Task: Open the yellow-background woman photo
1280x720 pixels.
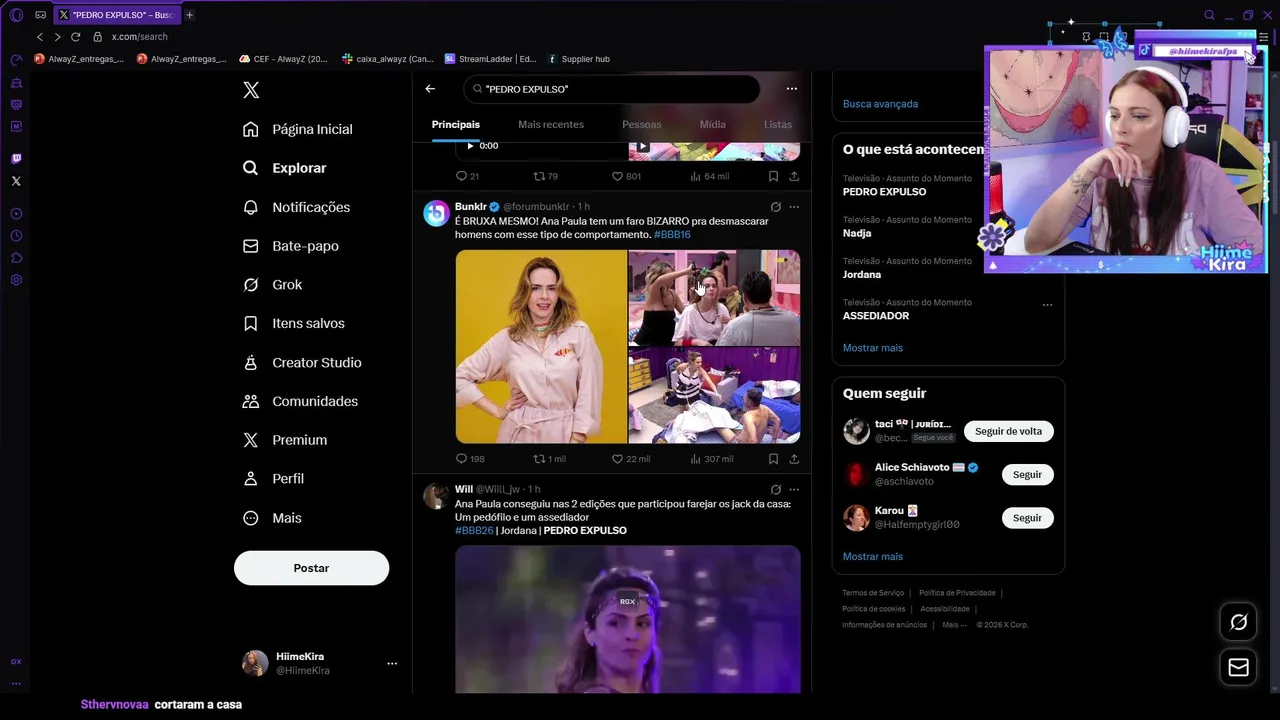Action: click(x=541, y=346)
